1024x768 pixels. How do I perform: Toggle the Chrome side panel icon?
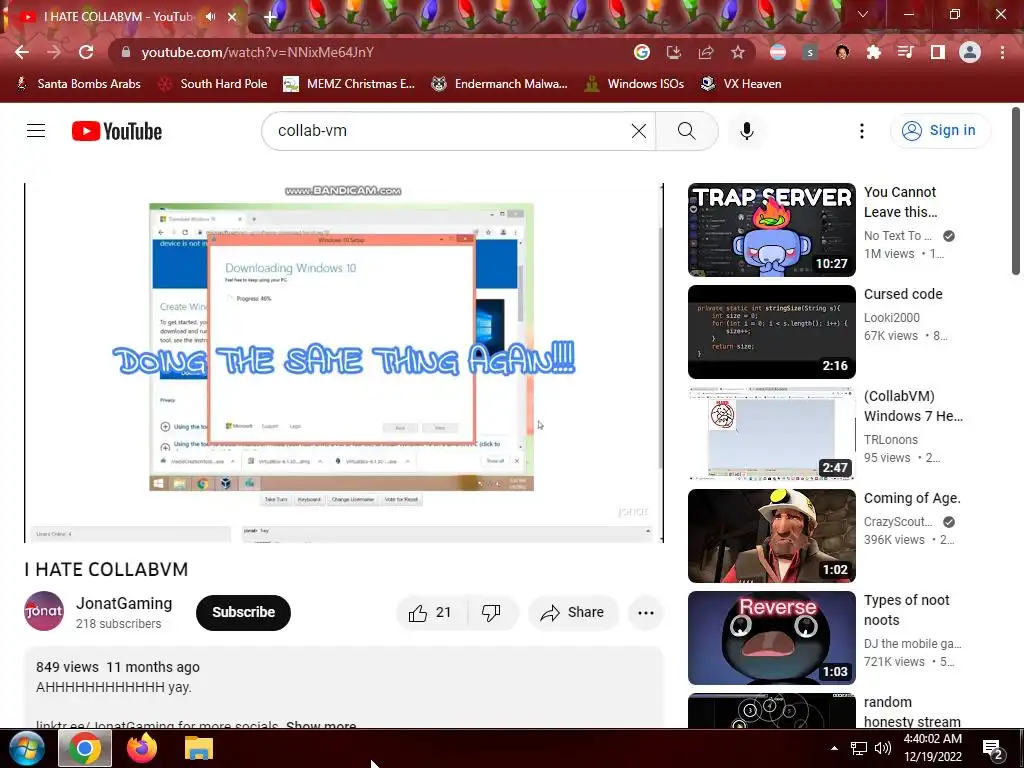pyautogui.click(x=938, y=52)
